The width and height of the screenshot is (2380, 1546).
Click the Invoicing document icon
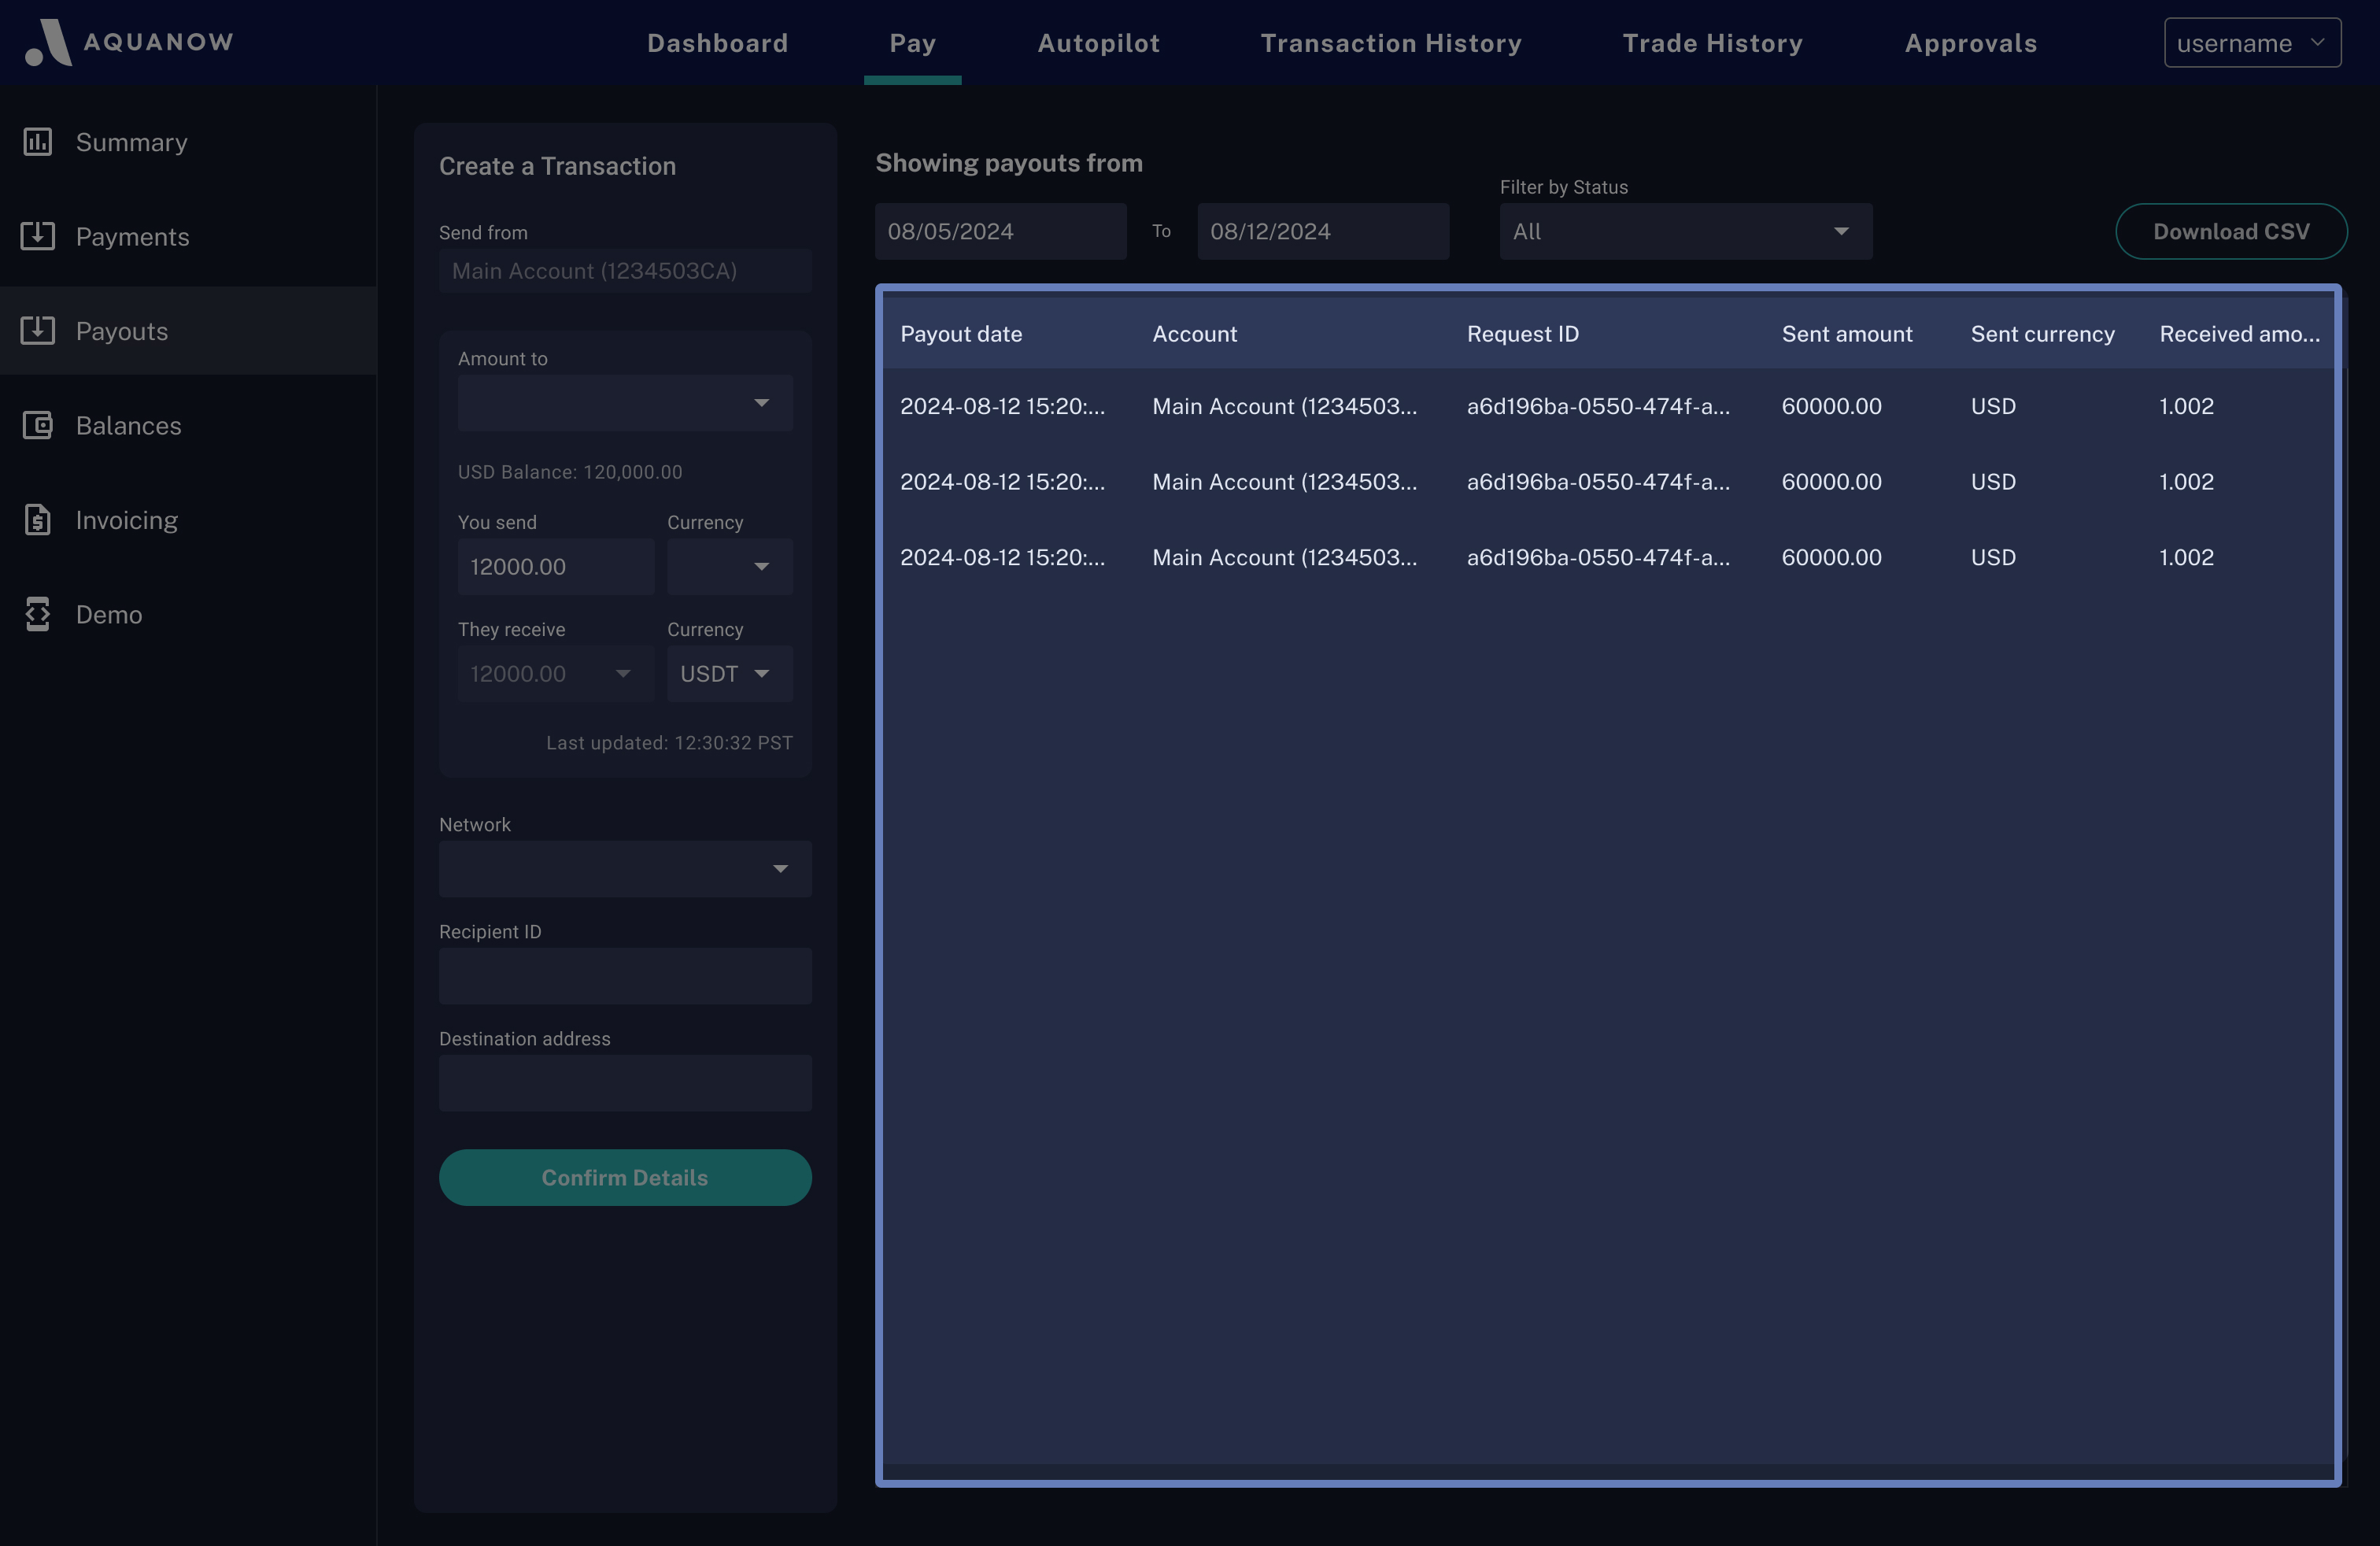pos(38,520)
